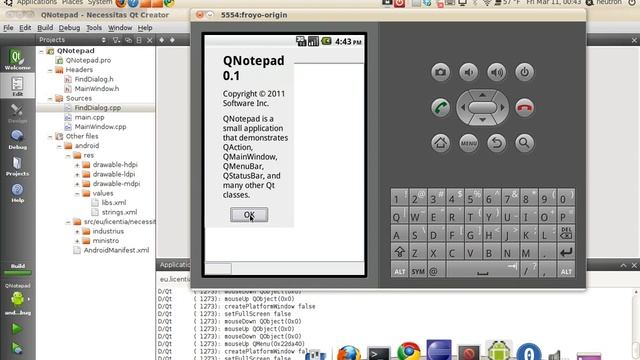640x360 pixels.
Task: Click emulator Back button
Action: 496,143
